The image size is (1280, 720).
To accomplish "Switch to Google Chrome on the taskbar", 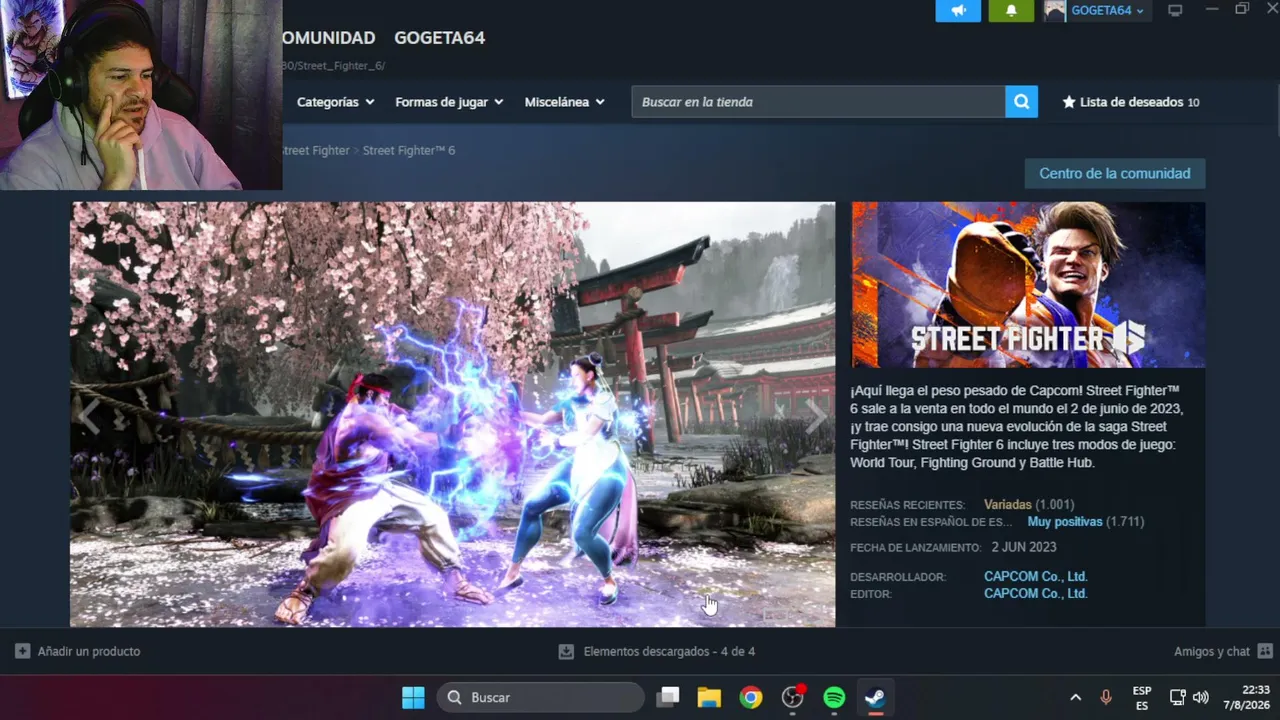I will [x=751, y=697].
